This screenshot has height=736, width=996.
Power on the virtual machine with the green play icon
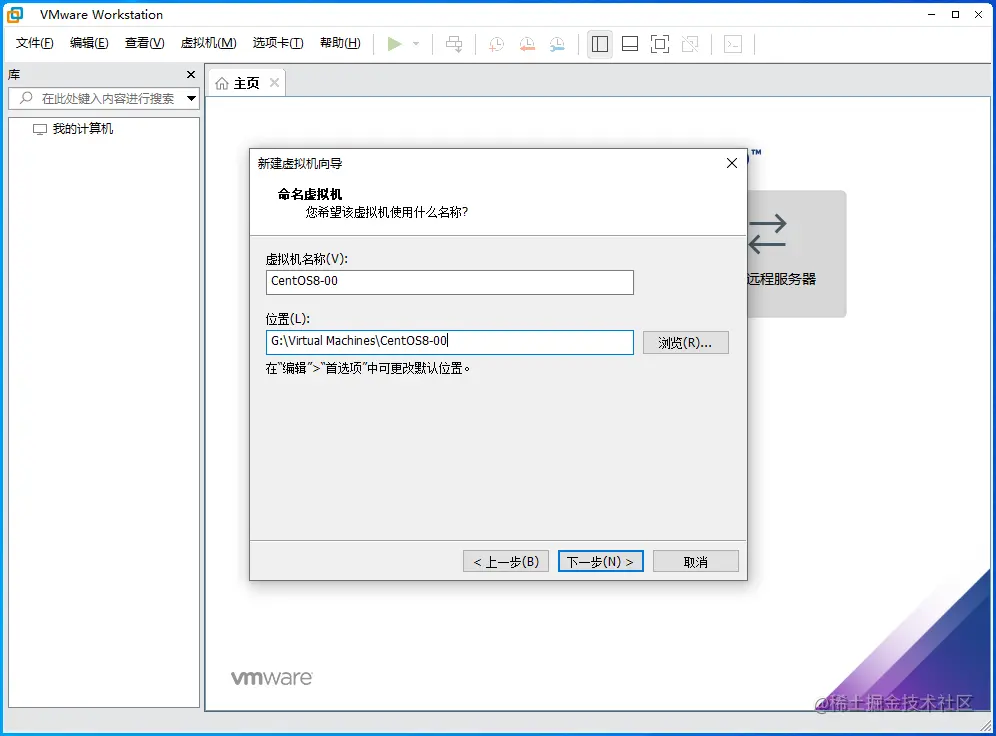tap(394, 44)
